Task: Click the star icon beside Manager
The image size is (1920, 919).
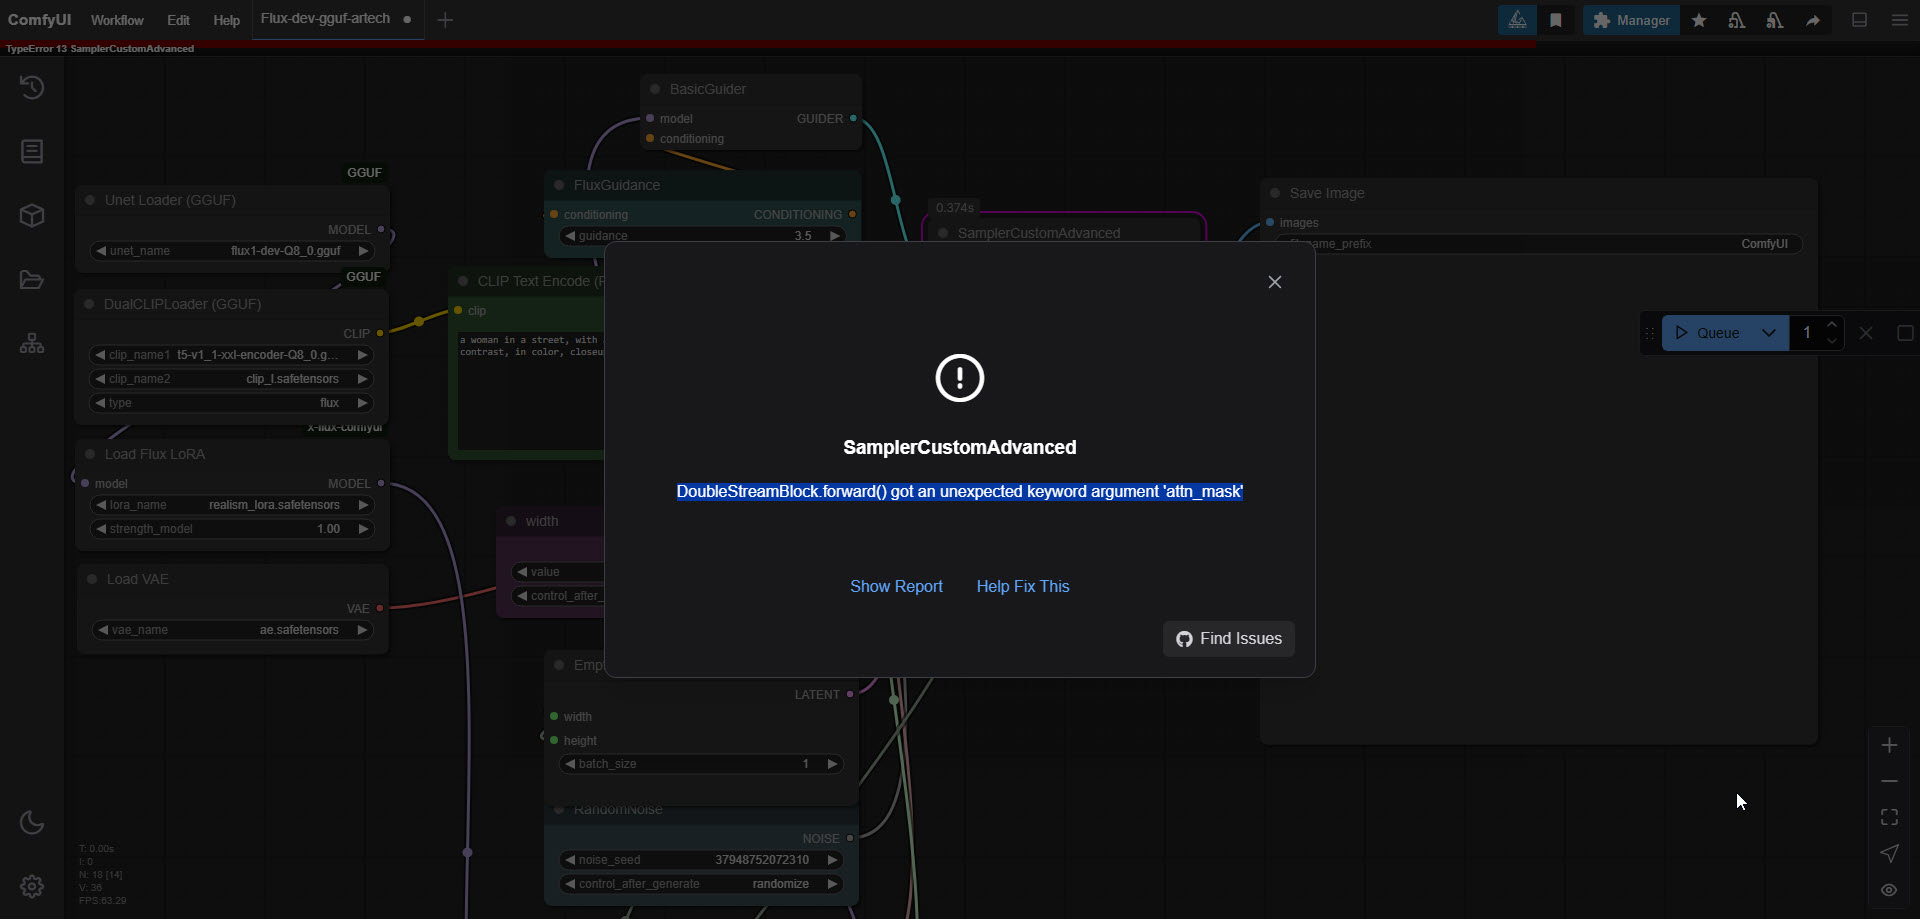Action: (1699, 20)
